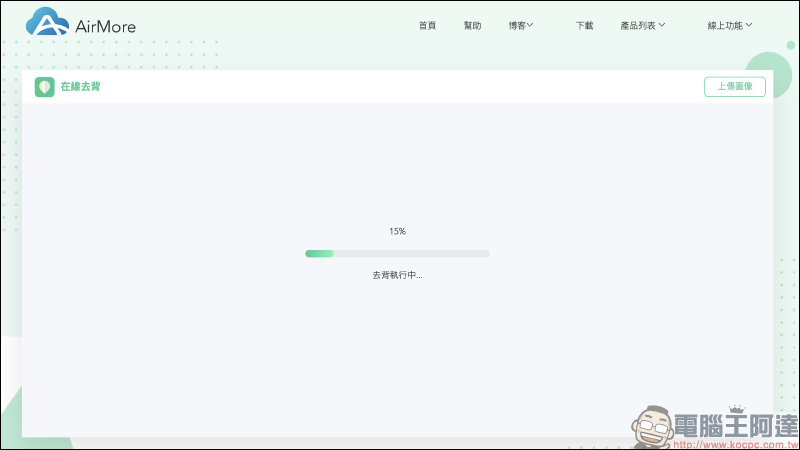Viewport: 800px width, 450px height.
Task: Click the AirMore cloud logo icon
Action: 47,23
